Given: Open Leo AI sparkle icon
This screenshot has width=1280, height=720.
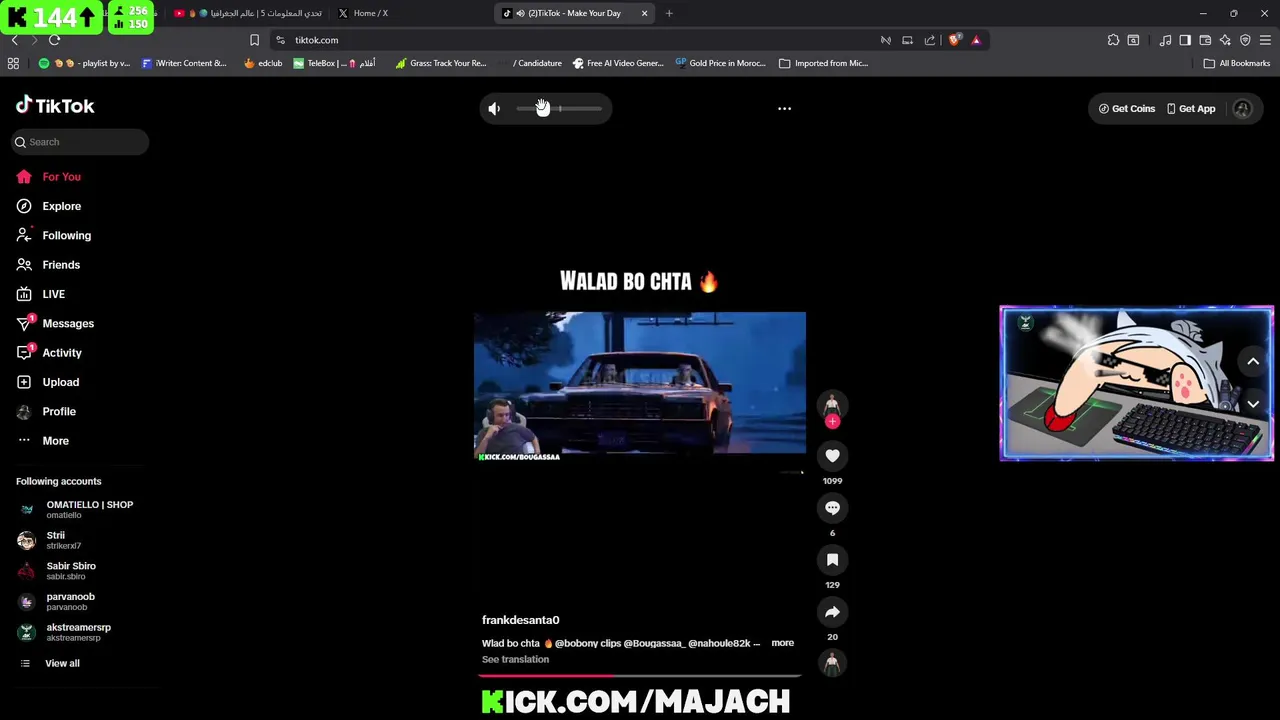Looking at the screenshot, I should coord(1225,40).
